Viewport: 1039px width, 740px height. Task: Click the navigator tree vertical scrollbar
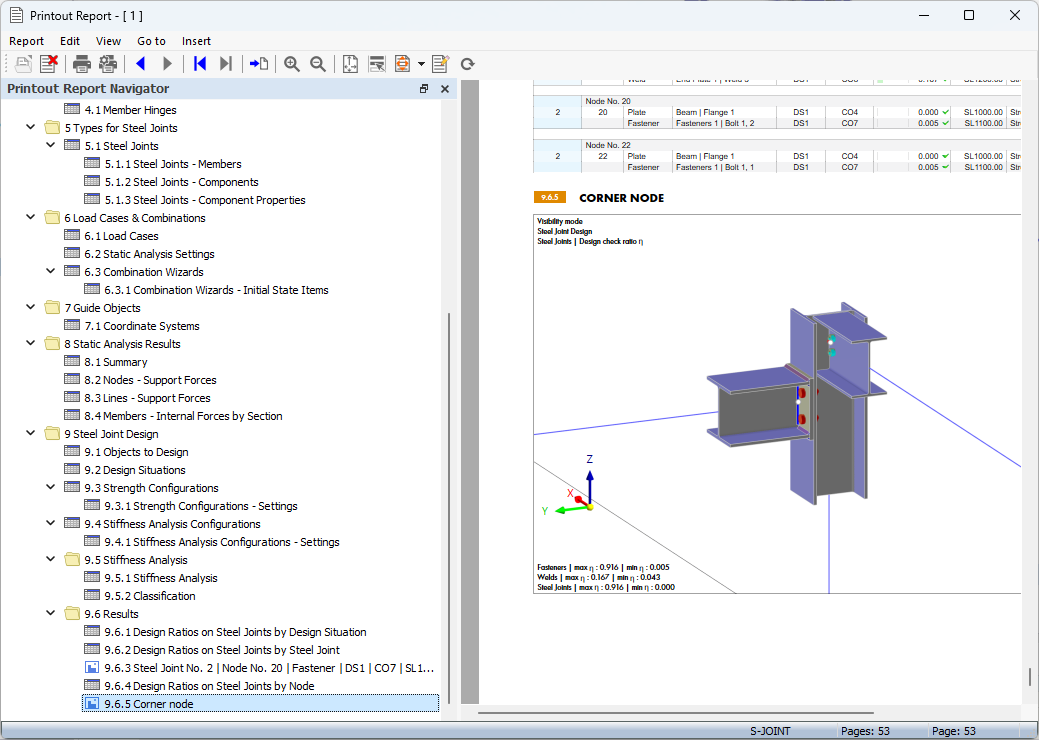point(449,507)
